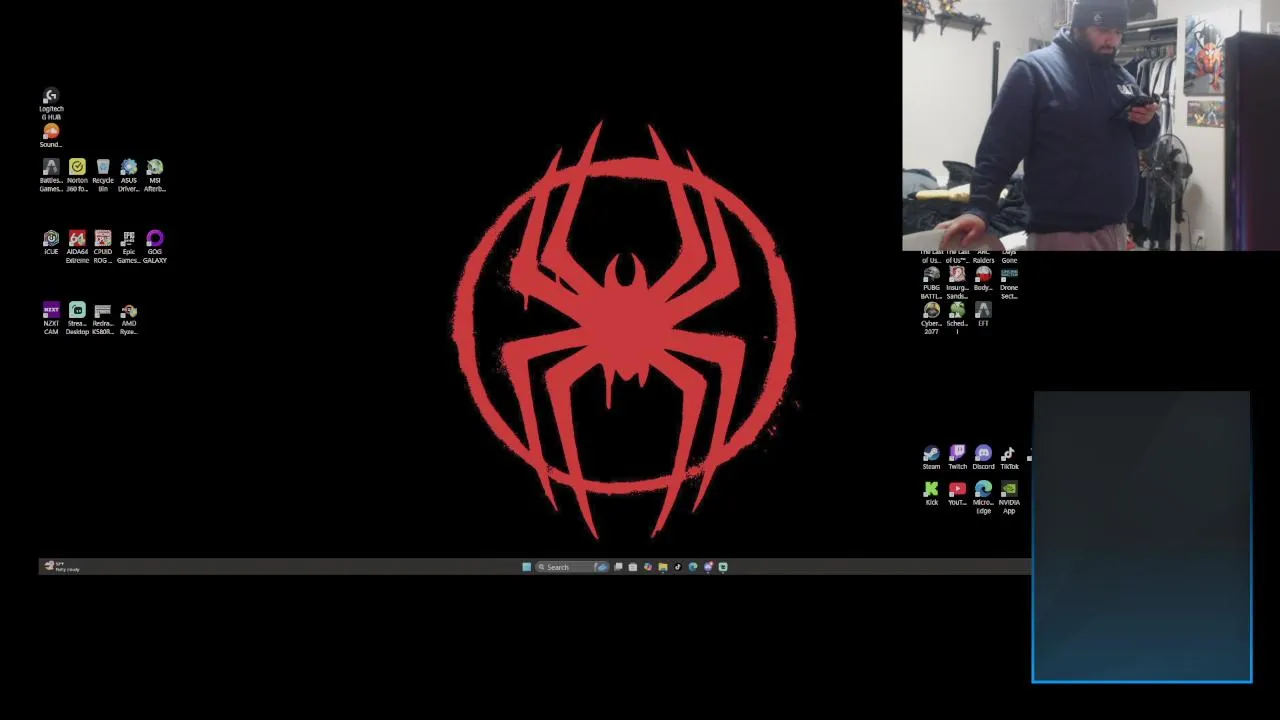Open the EFT desktop shortcut
Screen dimensions: 1280x720
[x=983, y=315]
